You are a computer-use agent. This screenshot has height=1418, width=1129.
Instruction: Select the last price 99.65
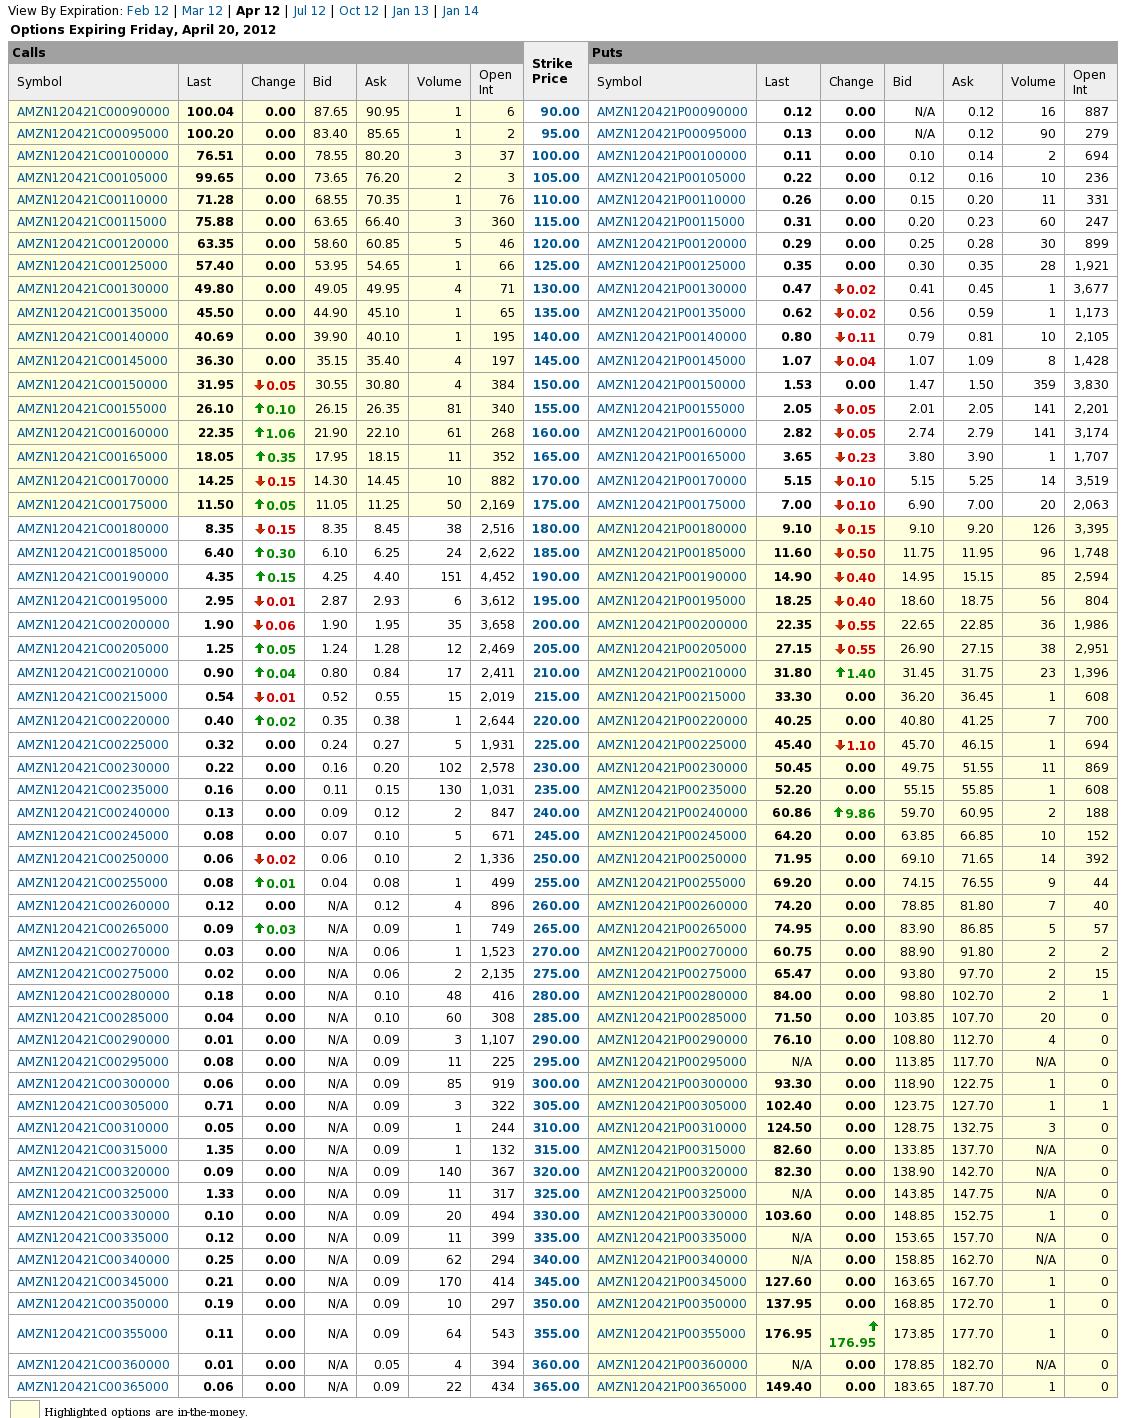pos(214,178)
